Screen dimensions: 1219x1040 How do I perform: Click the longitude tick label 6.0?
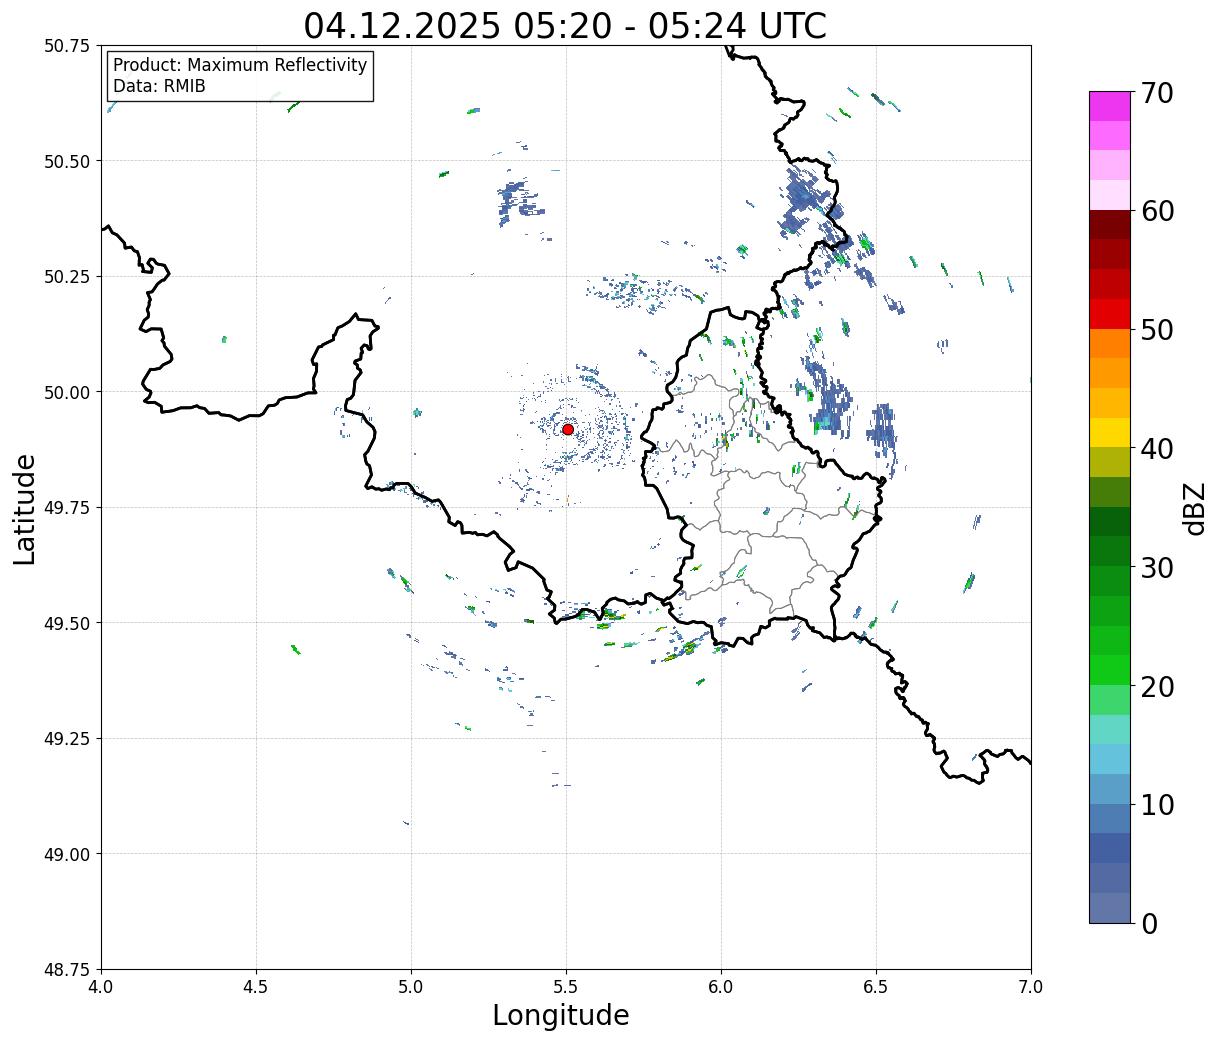click(721, 987)
